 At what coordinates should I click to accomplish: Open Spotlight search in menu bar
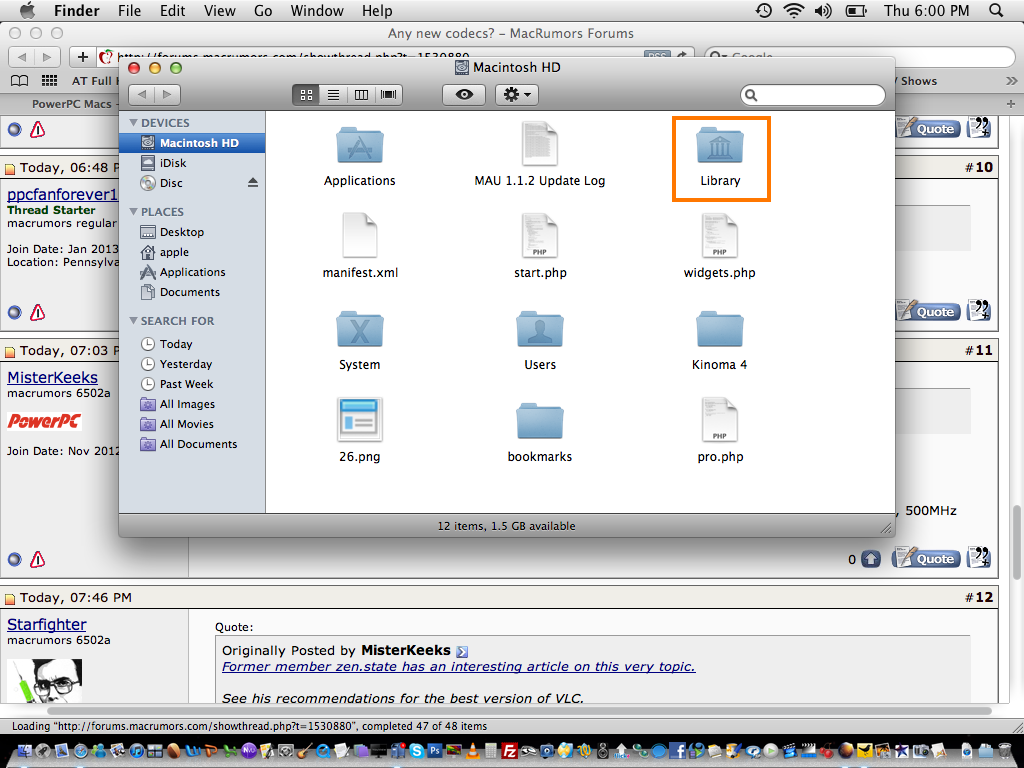[x=996, y=10]
